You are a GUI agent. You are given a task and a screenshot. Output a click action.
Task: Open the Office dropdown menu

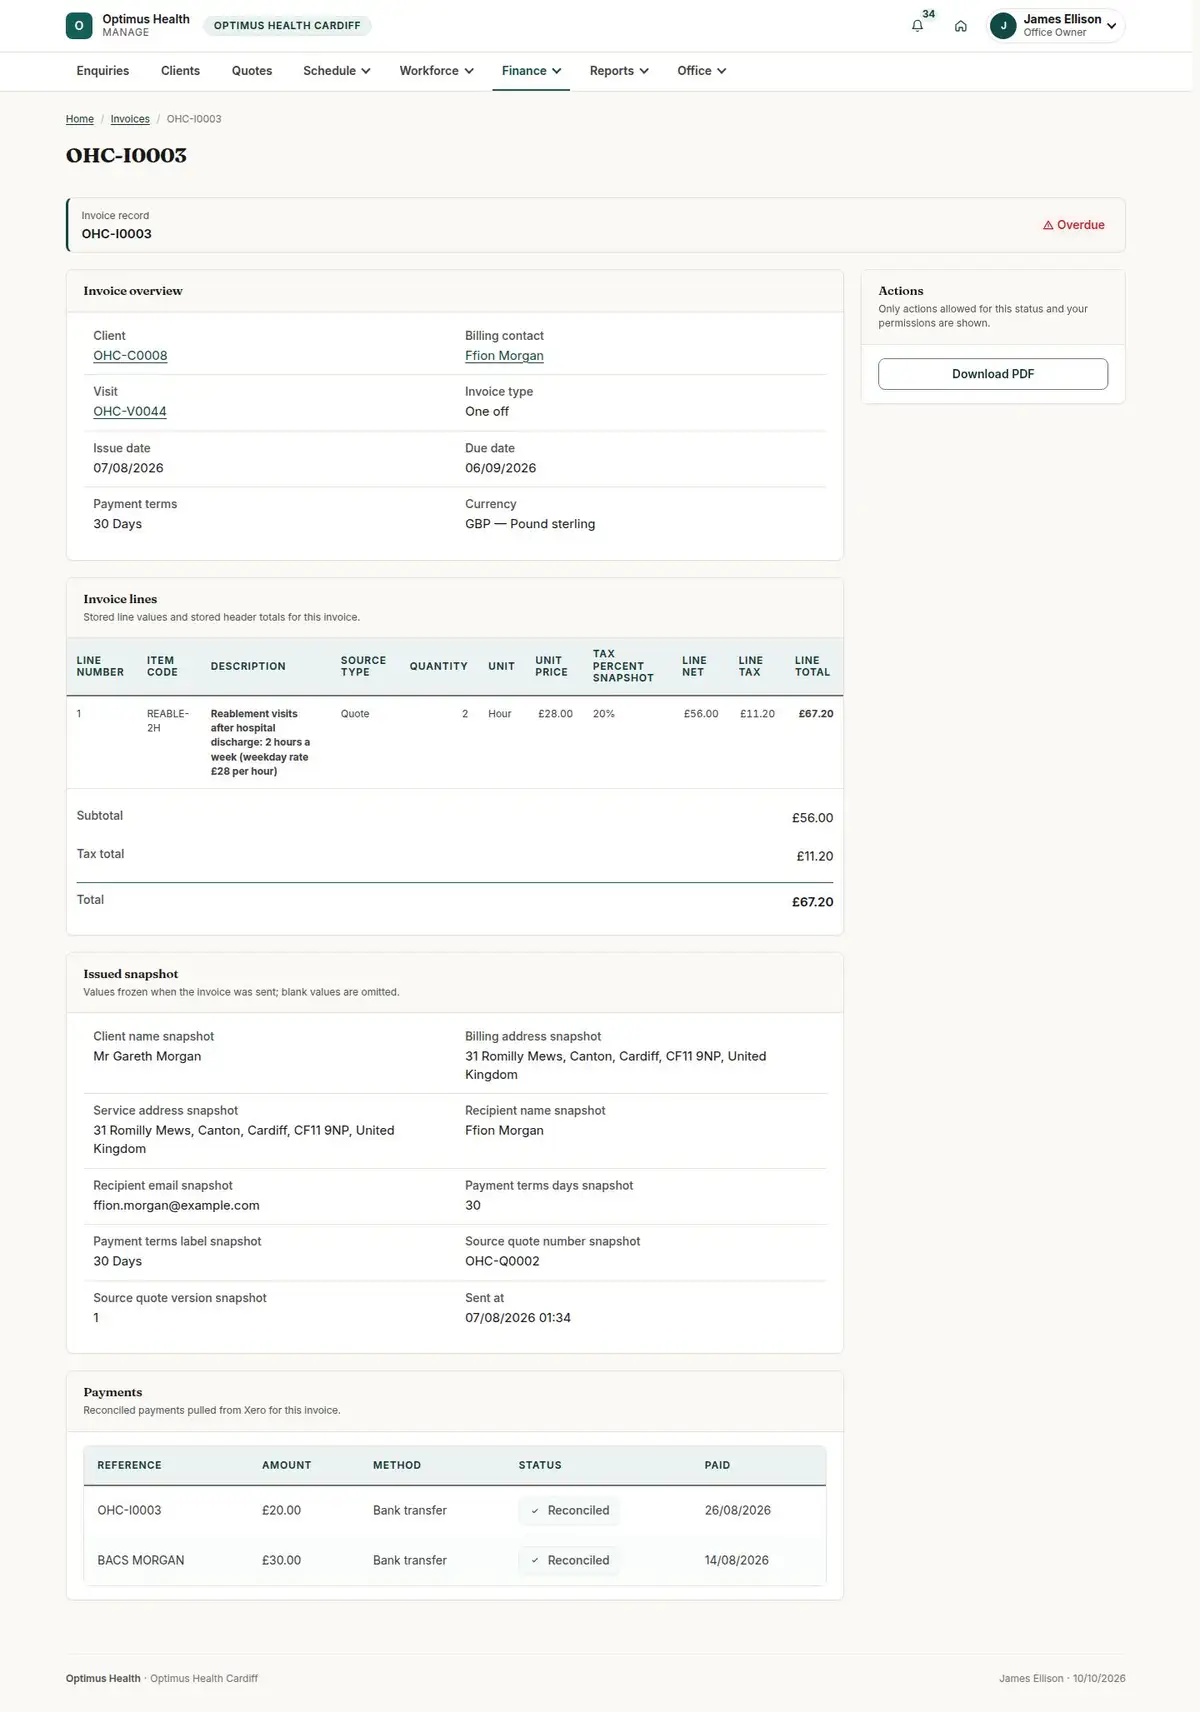(701, 71)
